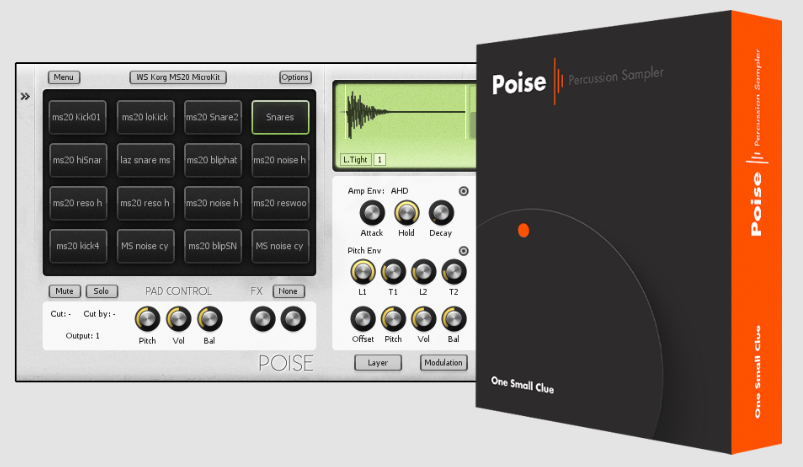Click the second FX parameter knob
The height and width of the screenshot is (467, 803).
293,319
